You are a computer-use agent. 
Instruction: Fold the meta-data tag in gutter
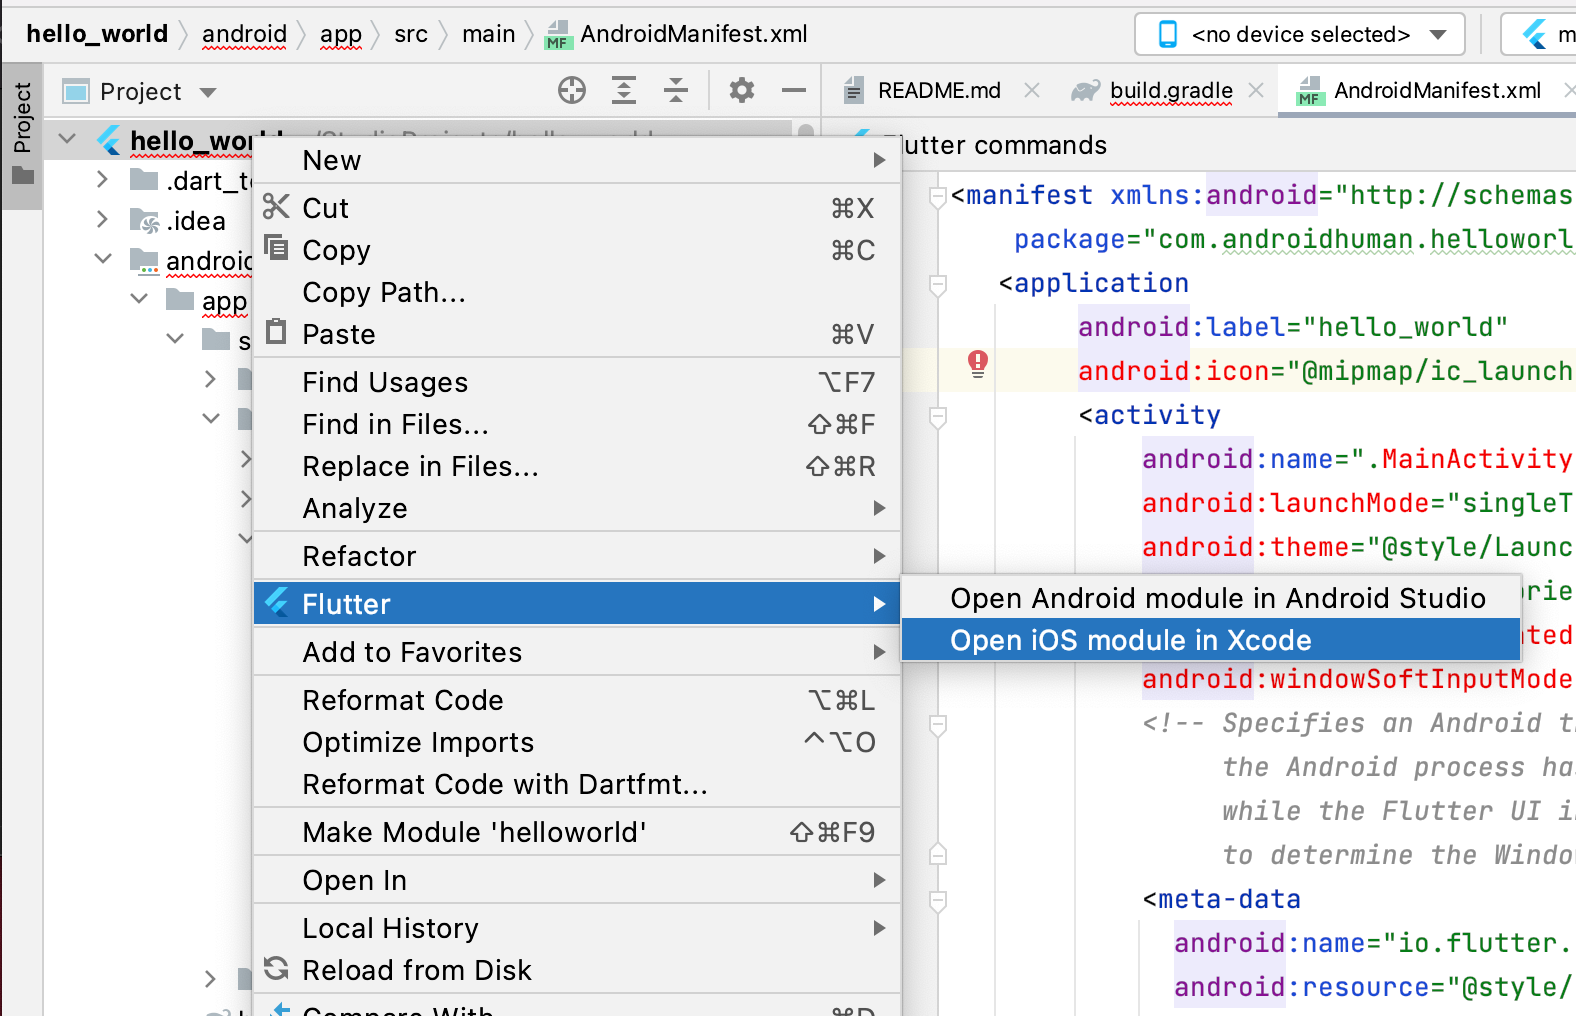coord(938,901)
